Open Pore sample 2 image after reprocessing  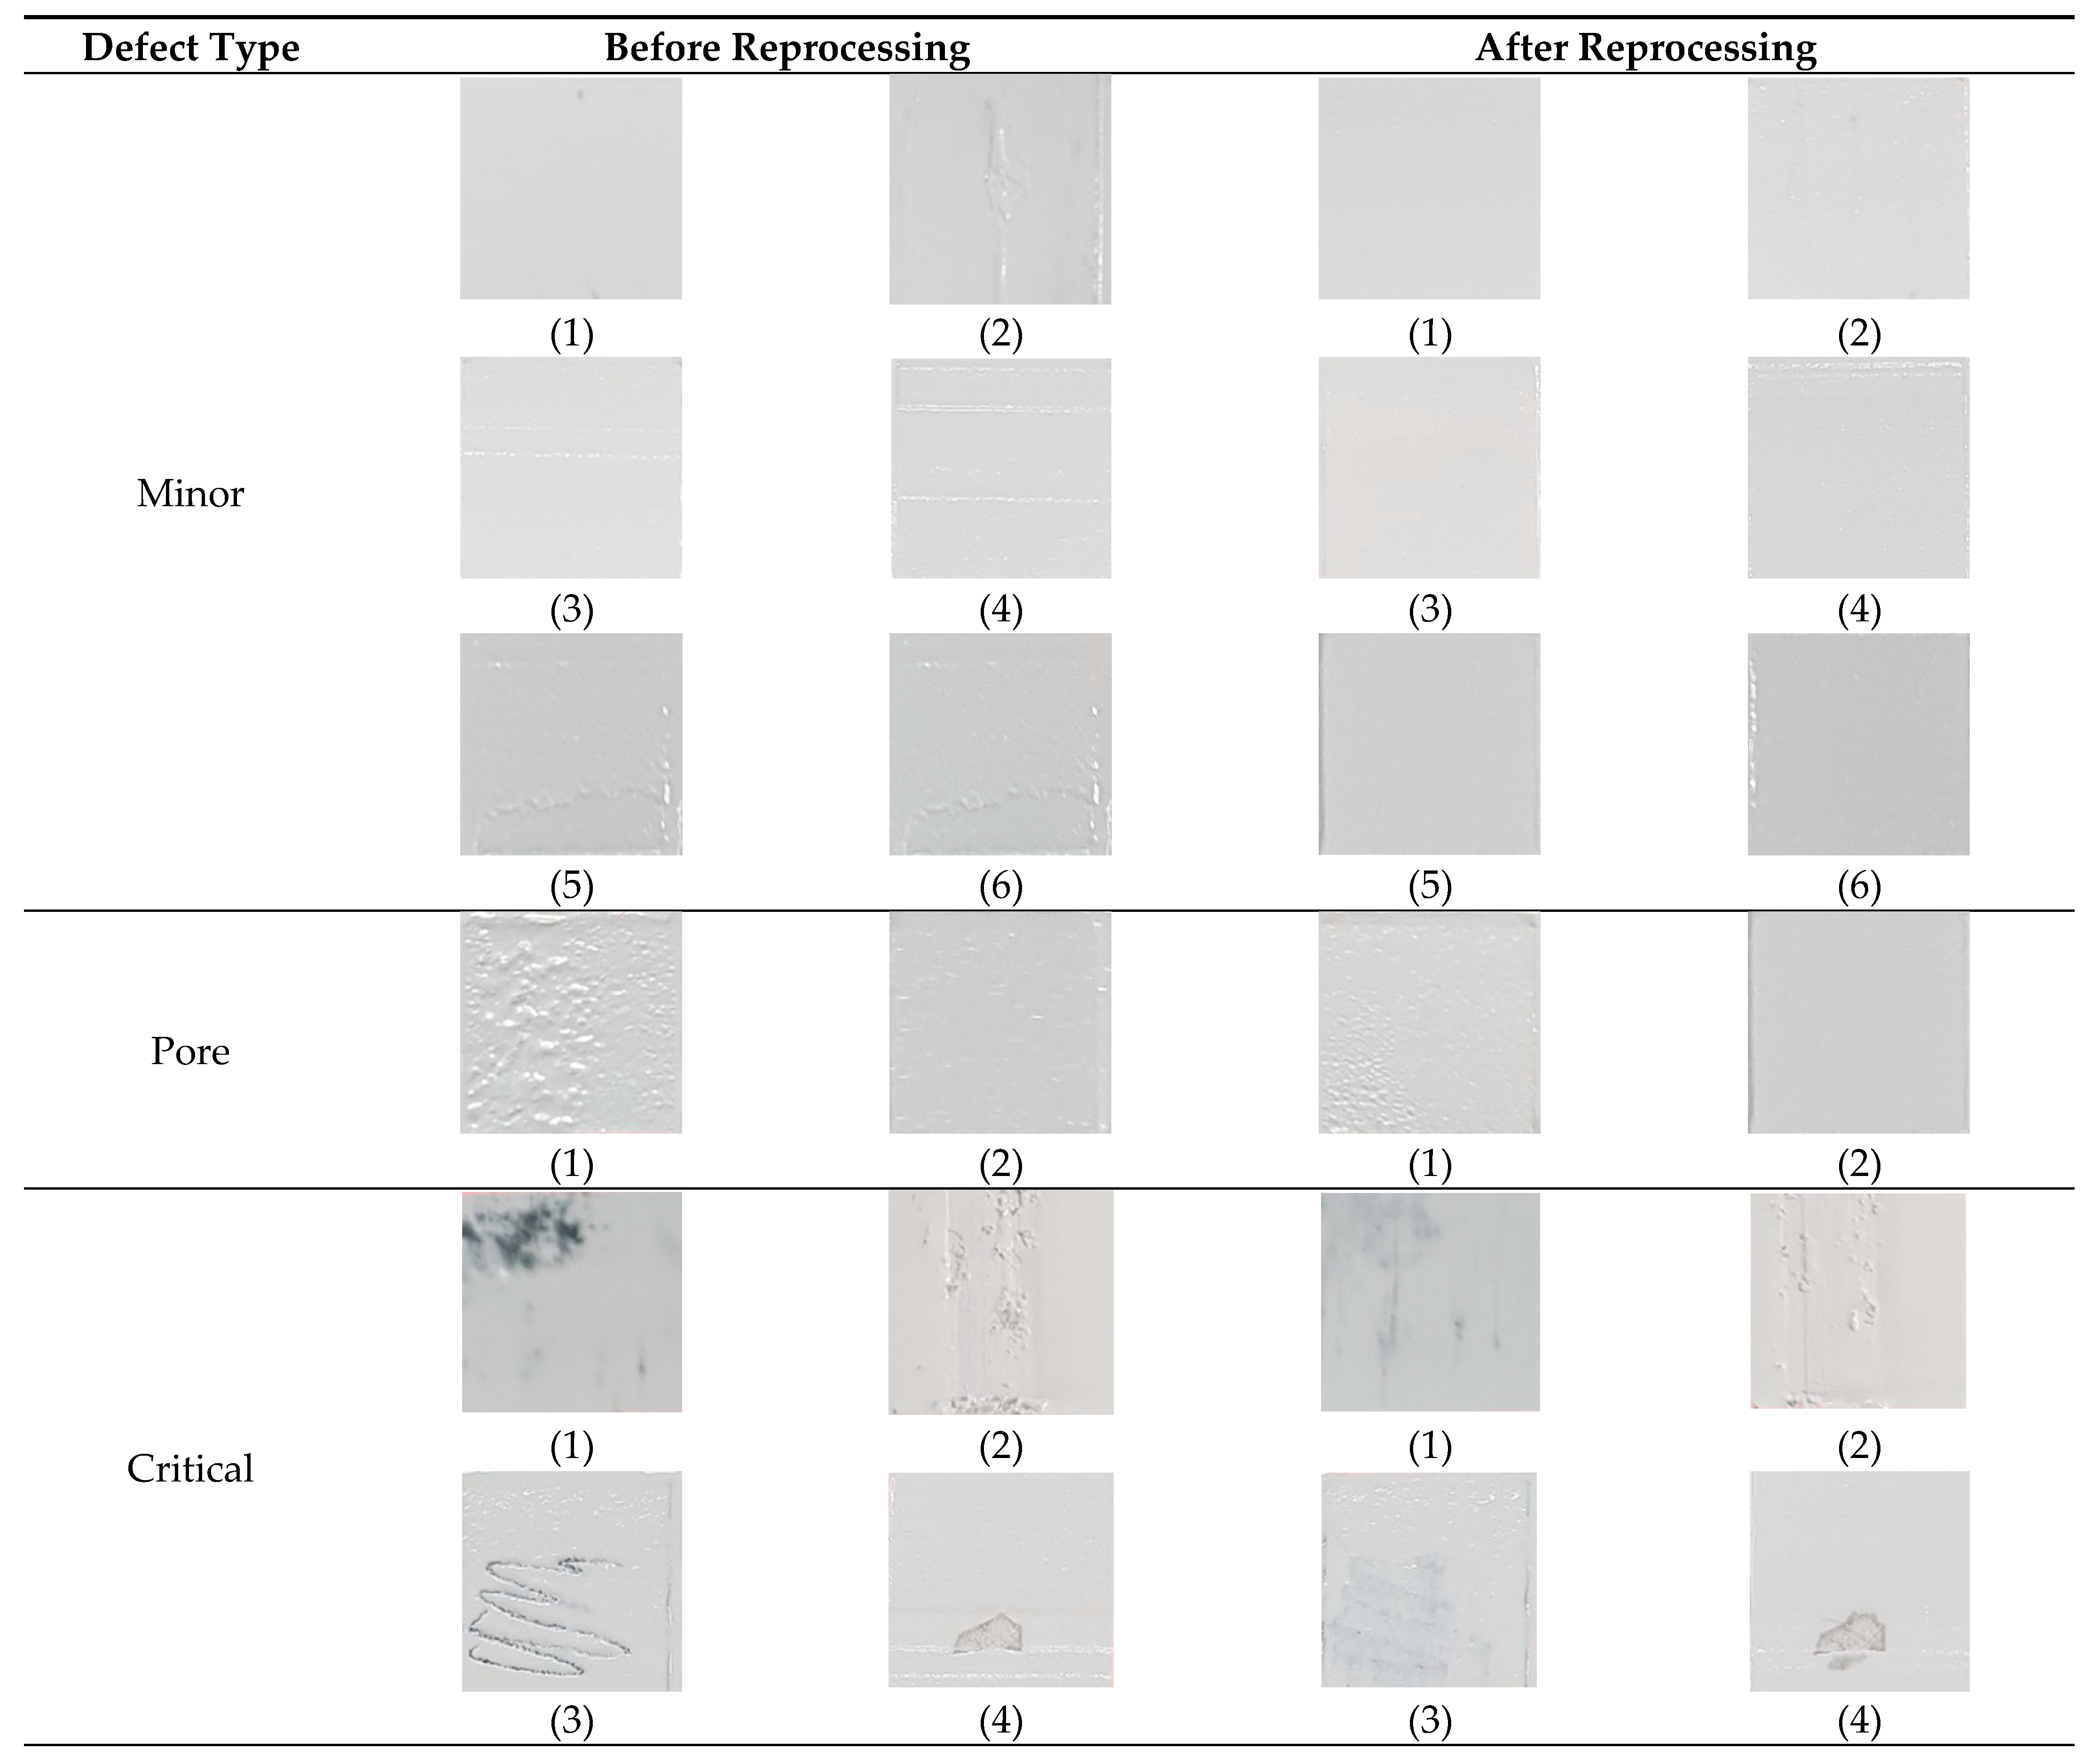coord(1858,1022)
